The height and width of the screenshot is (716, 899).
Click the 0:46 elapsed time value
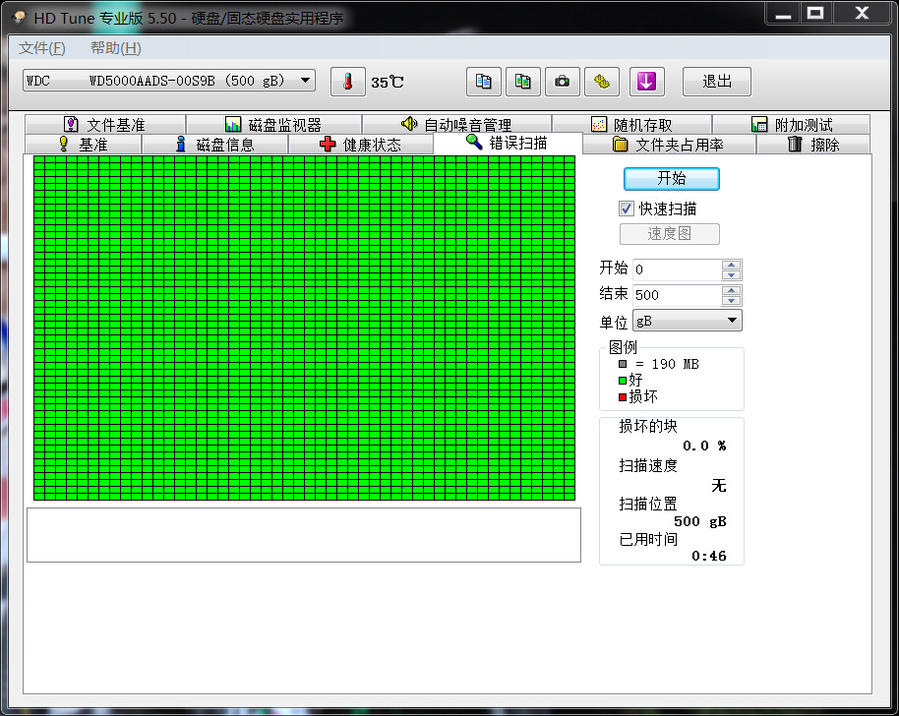(x=709, y=555)
